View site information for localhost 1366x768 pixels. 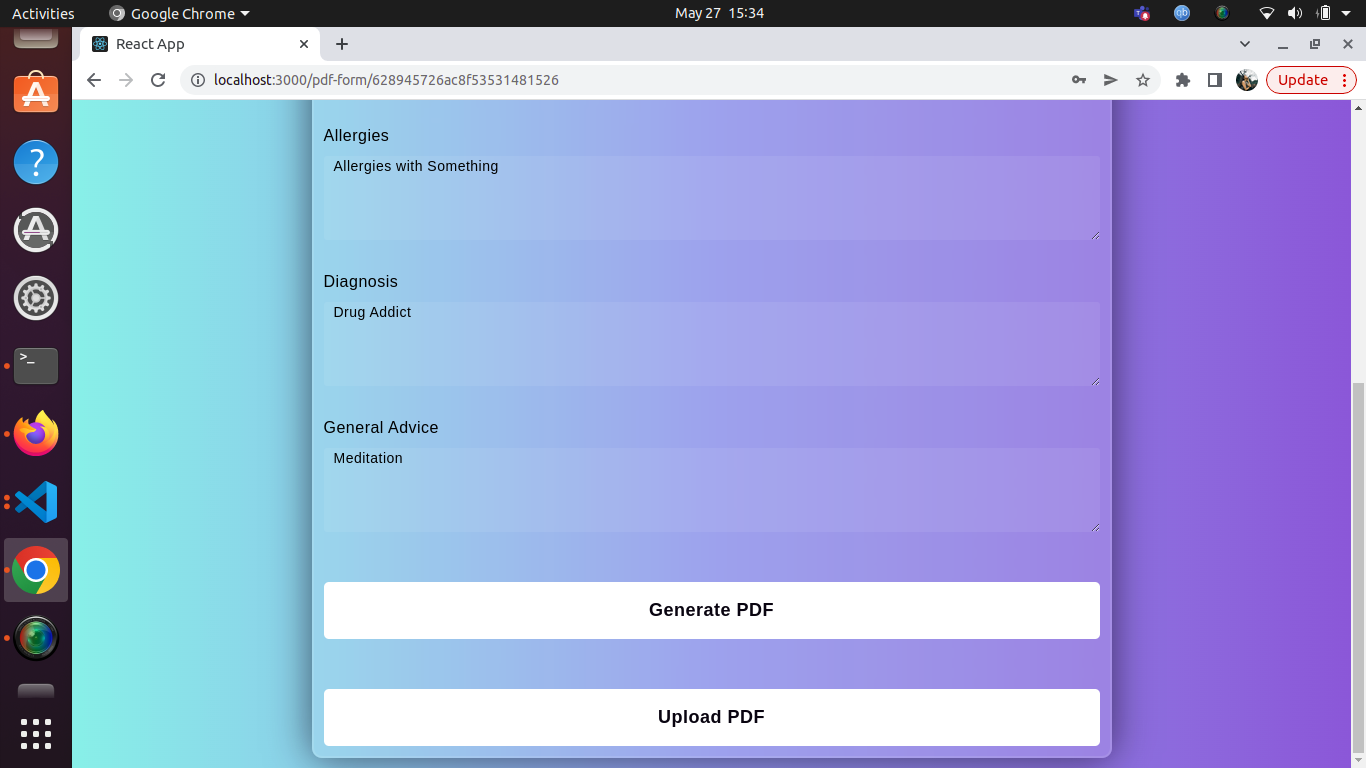coord(198,80)
